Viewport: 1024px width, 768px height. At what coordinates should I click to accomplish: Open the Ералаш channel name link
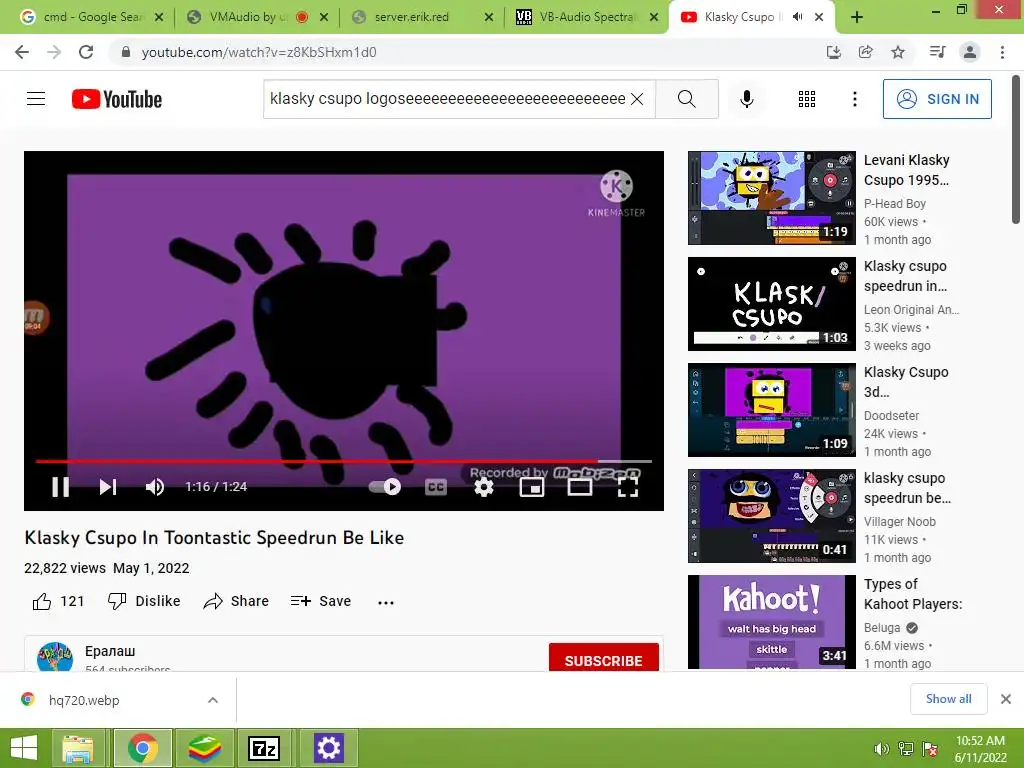pyautogui.click(x=110, y=651)
